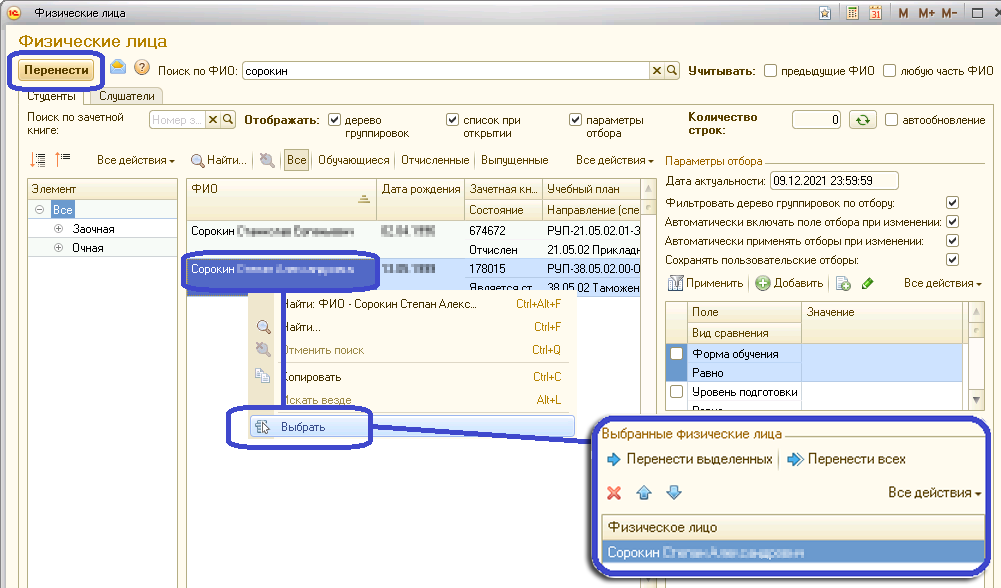Open the calculator icon in the title bar
The height and width of the screenshot is (588, 1001).
852,13
